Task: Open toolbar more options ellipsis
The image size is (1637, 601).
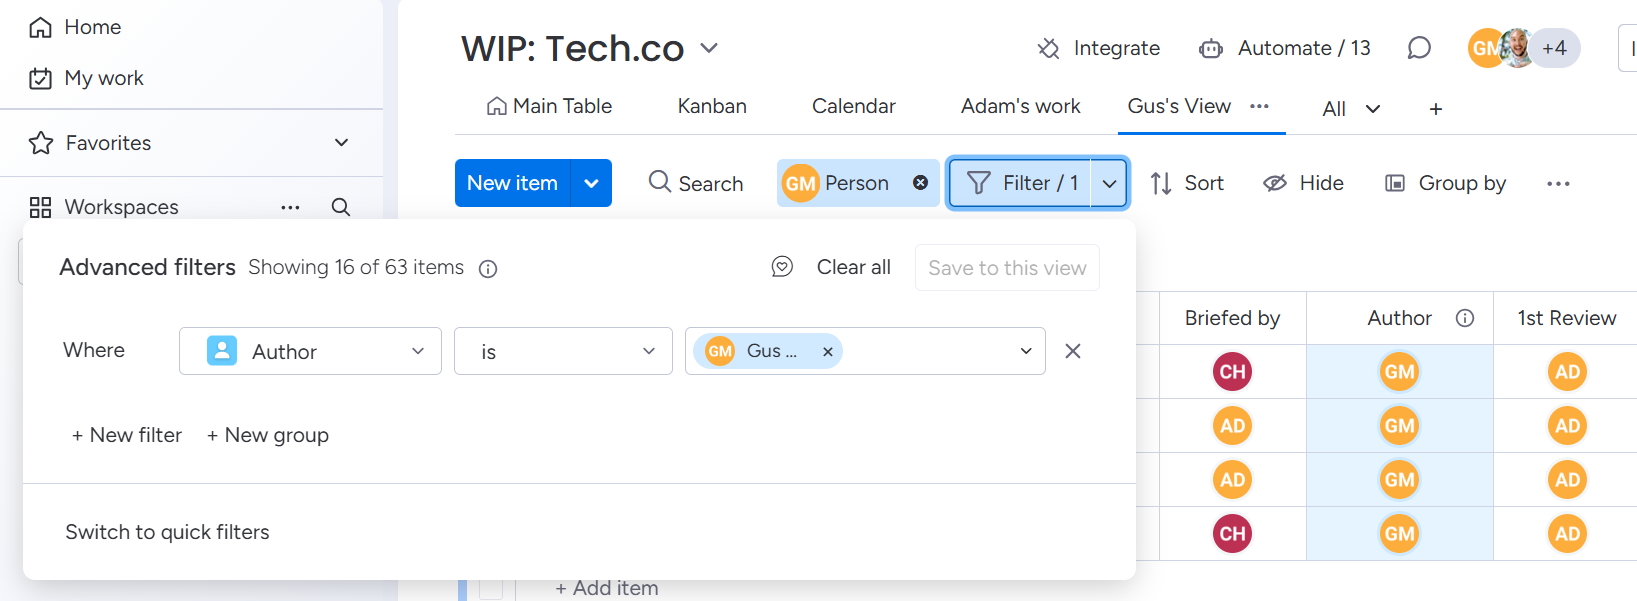Action: click(1558, 183)
